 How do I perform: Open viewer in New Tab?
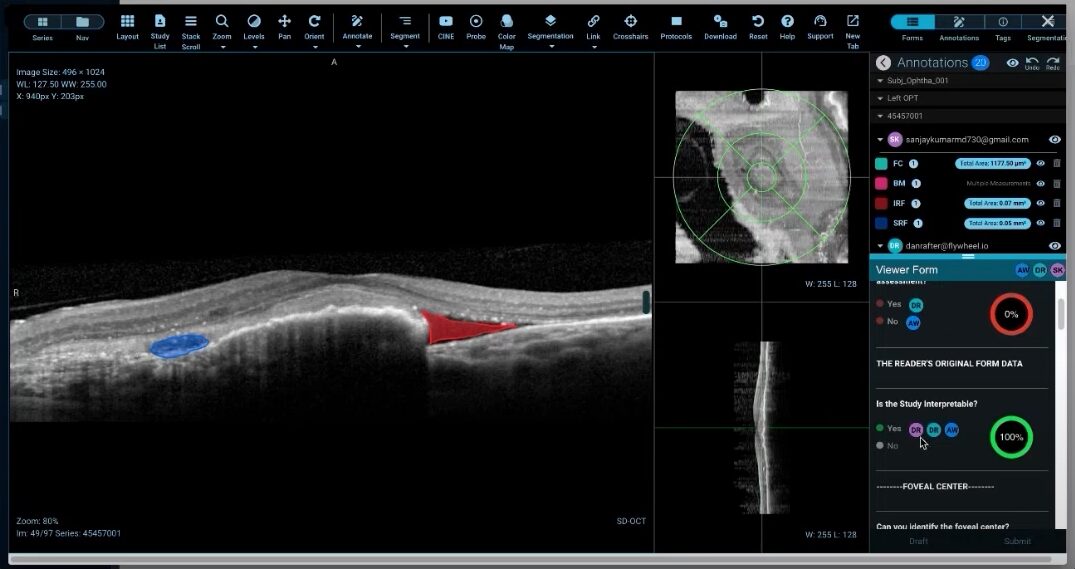[853, 31]
